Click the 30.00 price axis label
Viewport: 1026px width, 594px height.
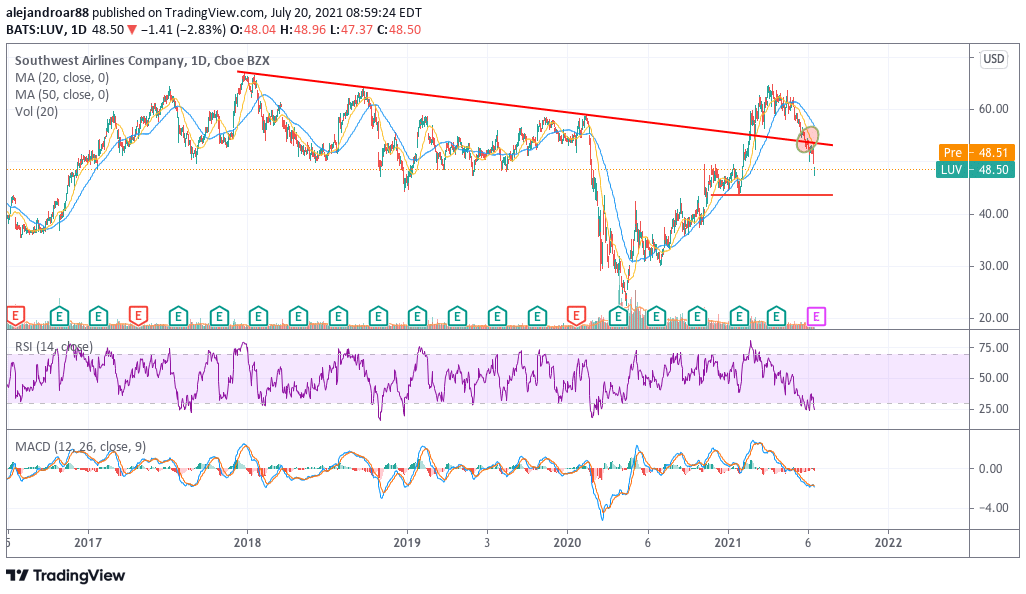click(993, 266)
